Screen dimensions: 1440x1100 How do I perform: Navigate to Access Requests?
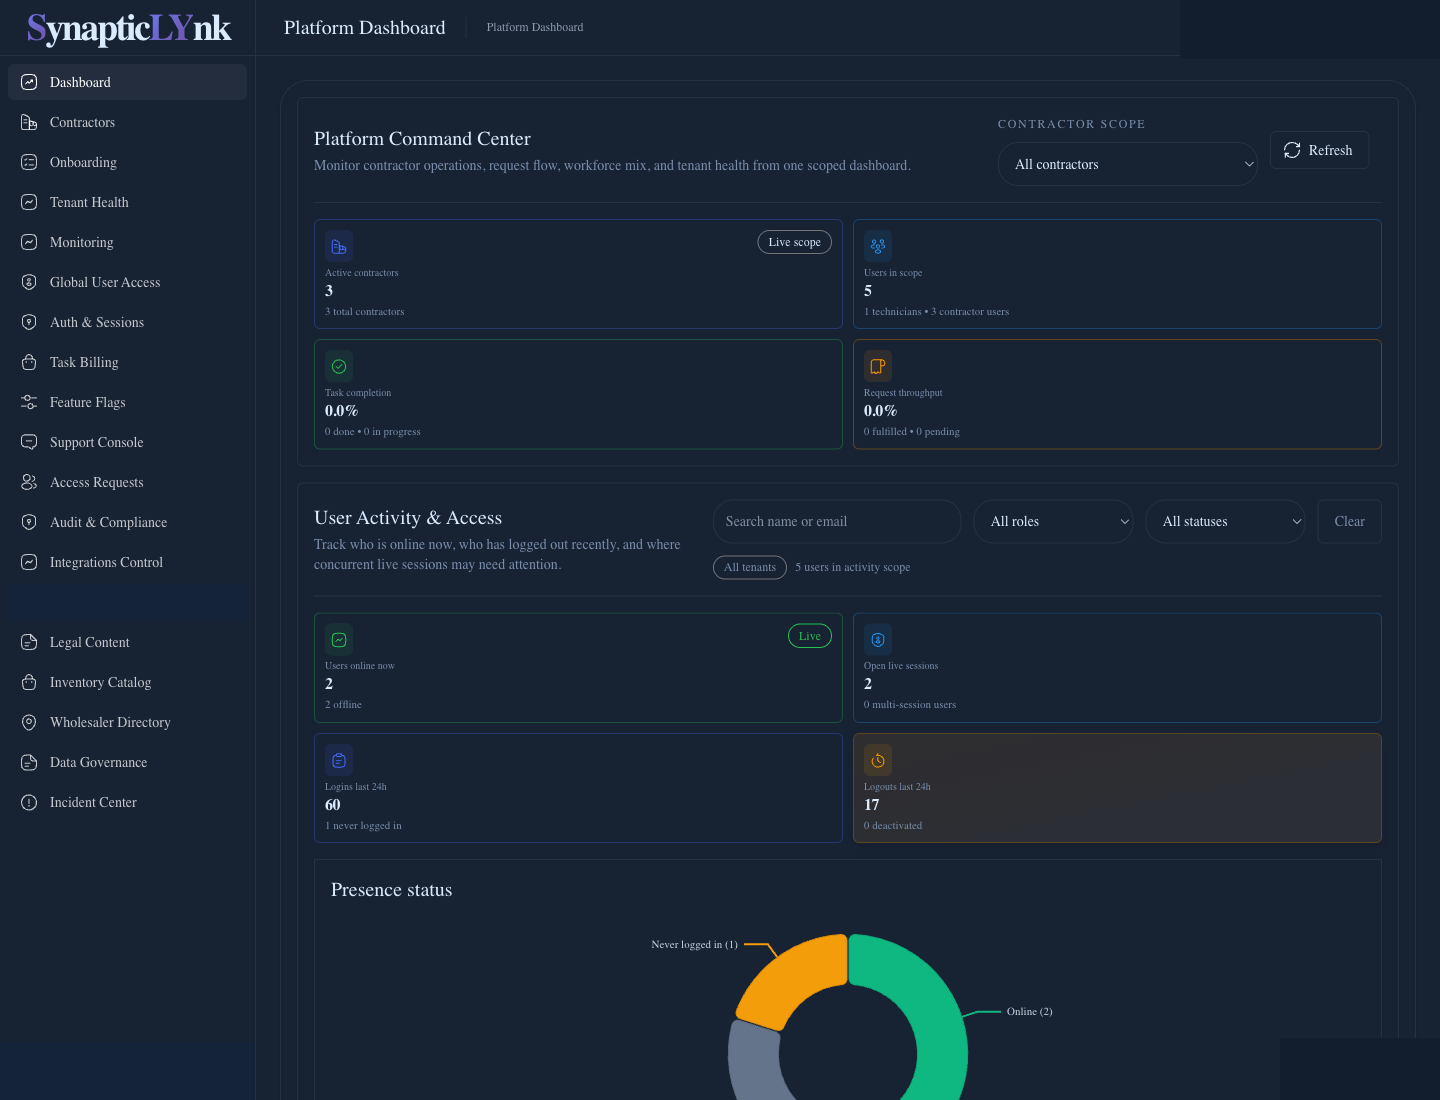pos(127,482)
